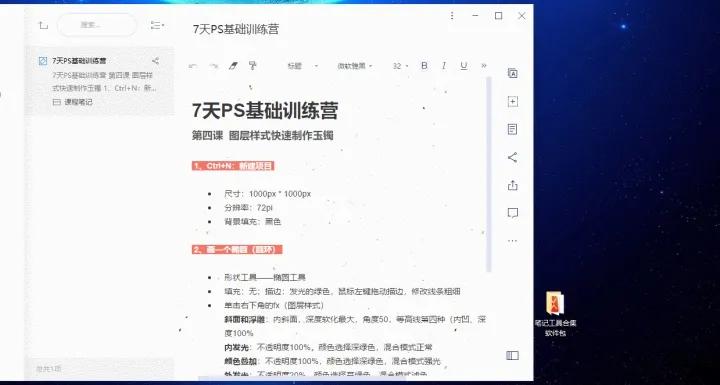Click the line 单击右下角的fx（图层样式）

[274, 306]
